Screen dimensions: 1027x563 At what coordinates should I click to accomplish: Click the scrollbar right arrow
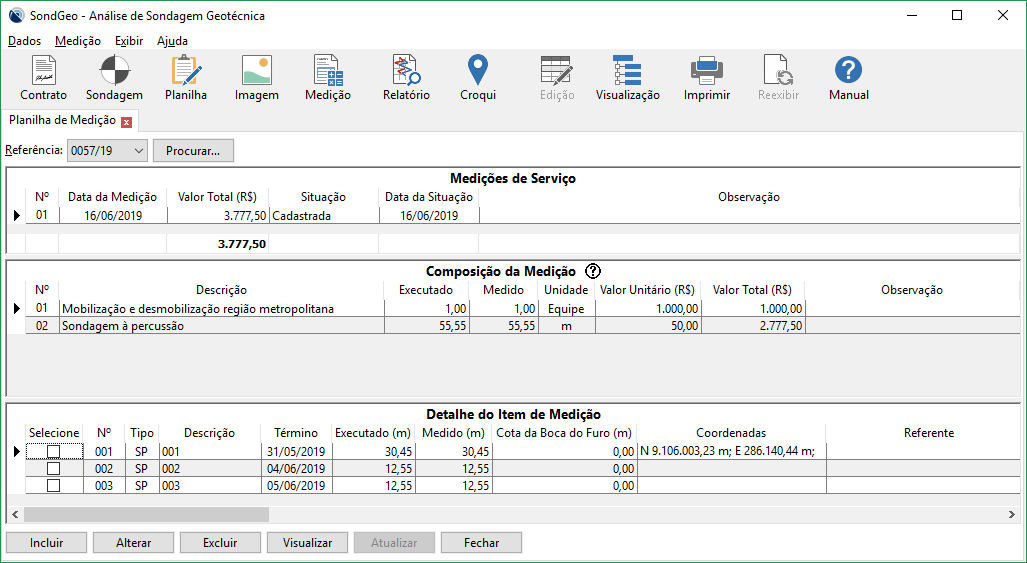1011,515
